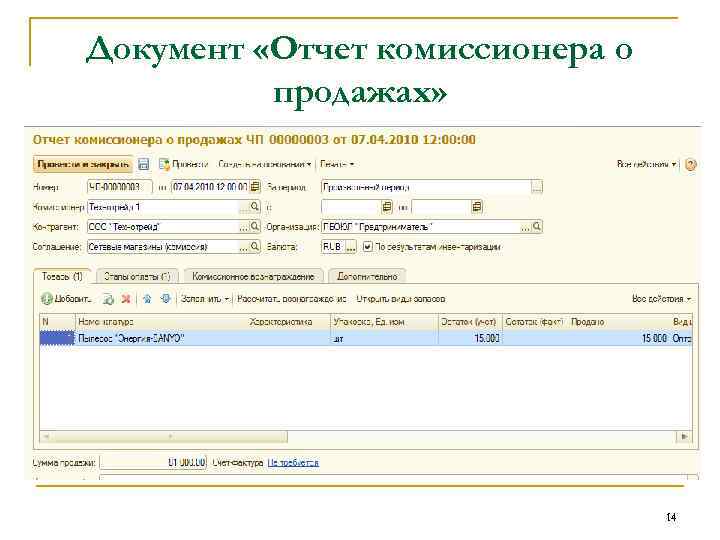Viewport: 720px width, 540px height.
Task: Move row up with the up arrow icon
Action: (147, 299)
